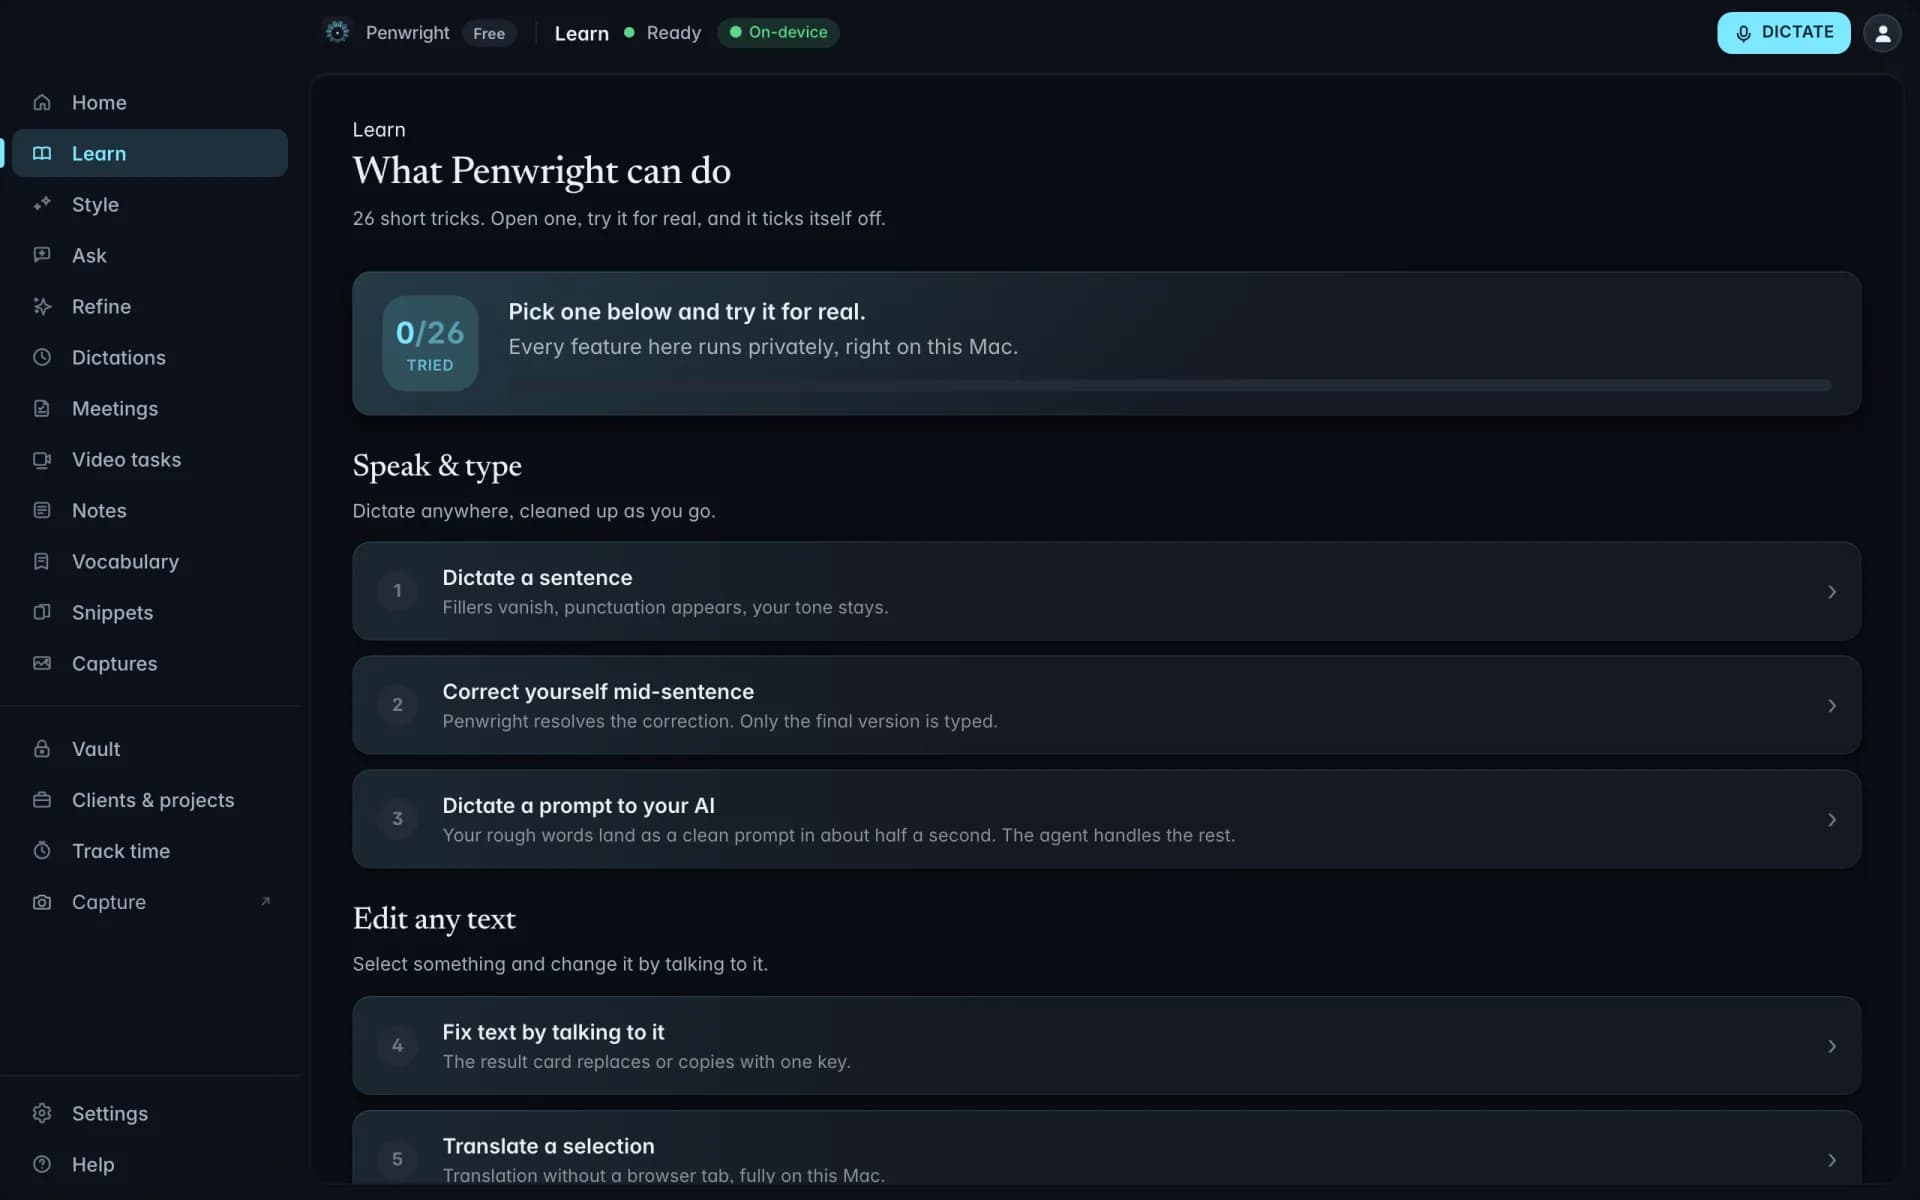Expand Correct yourself mid-sentence chevron
Image resolution: width=1920 pixels, height=1200 pixels.
pos(1831,706)
